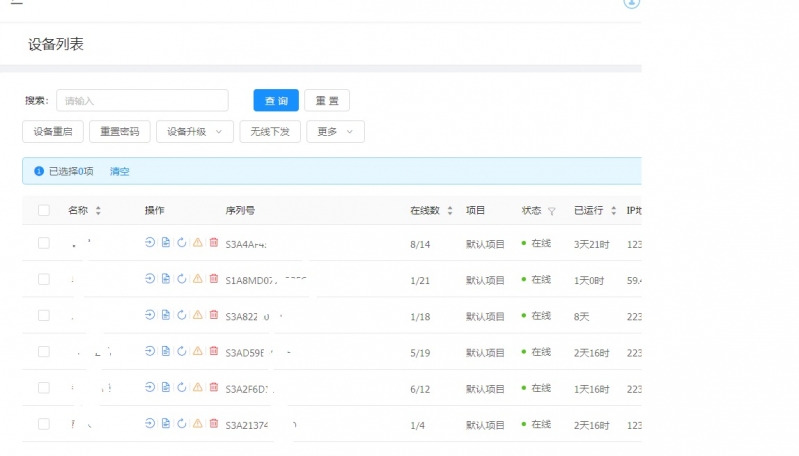Sort by 在线数 column arrows
Viewport: 799px width, 456px height.
pyautogui.click(x=450, y=210)
